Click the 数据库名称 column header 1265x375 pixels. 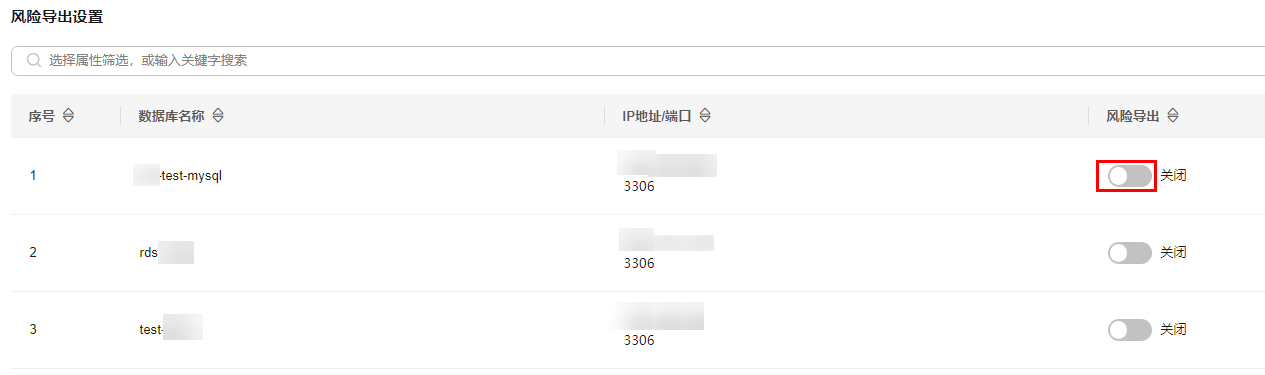[x=171, y=116]
